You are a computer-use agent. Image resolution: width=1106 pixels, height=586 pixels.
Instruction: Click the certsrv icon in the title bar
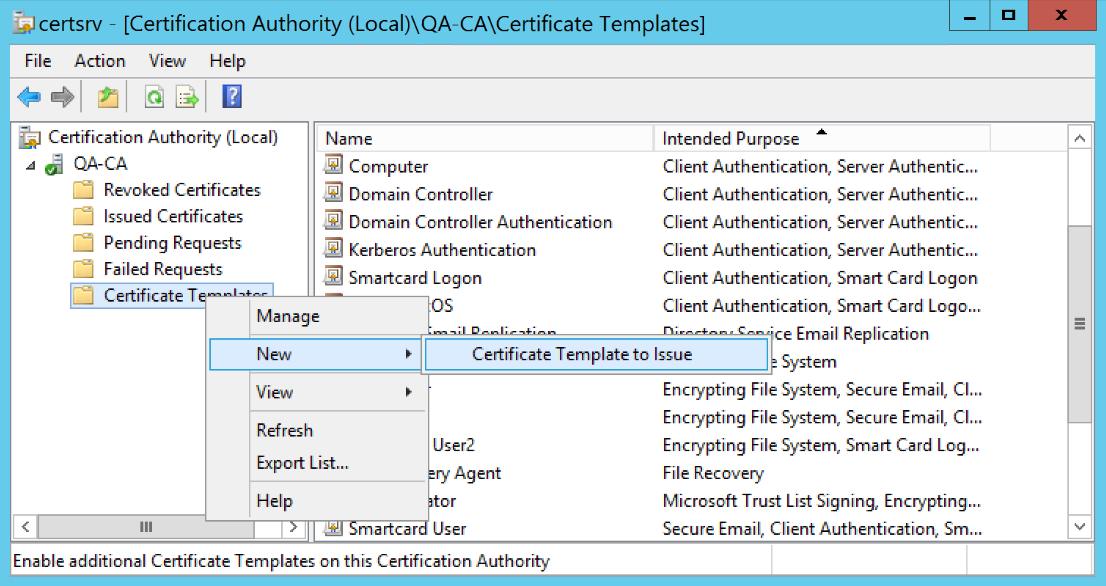tap(24, 22)
